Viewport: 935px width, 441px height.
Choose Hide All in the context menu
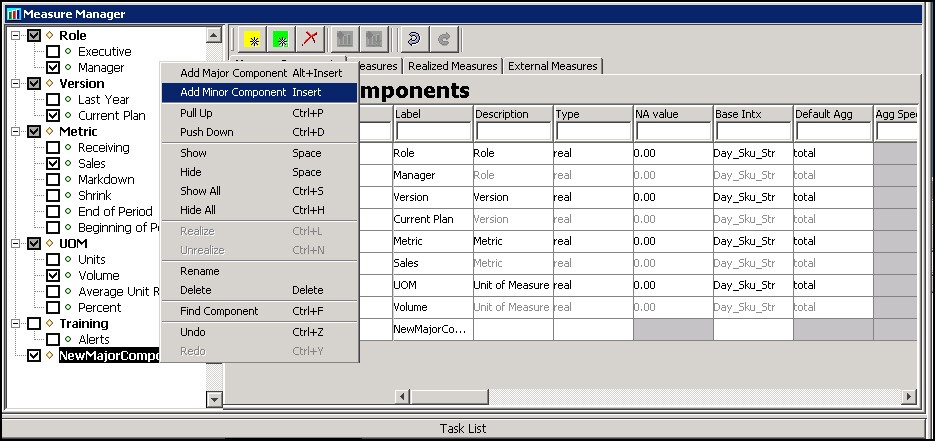(x=260, y=210)
